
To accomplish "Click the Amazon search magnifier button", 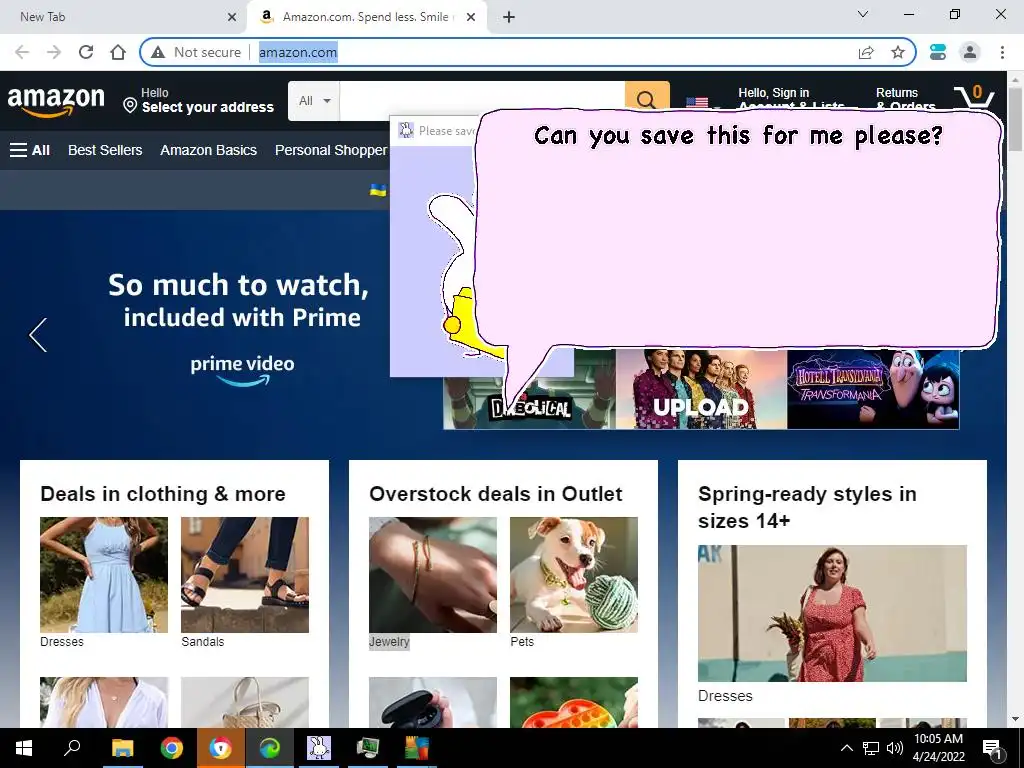I will click(647, 99).
